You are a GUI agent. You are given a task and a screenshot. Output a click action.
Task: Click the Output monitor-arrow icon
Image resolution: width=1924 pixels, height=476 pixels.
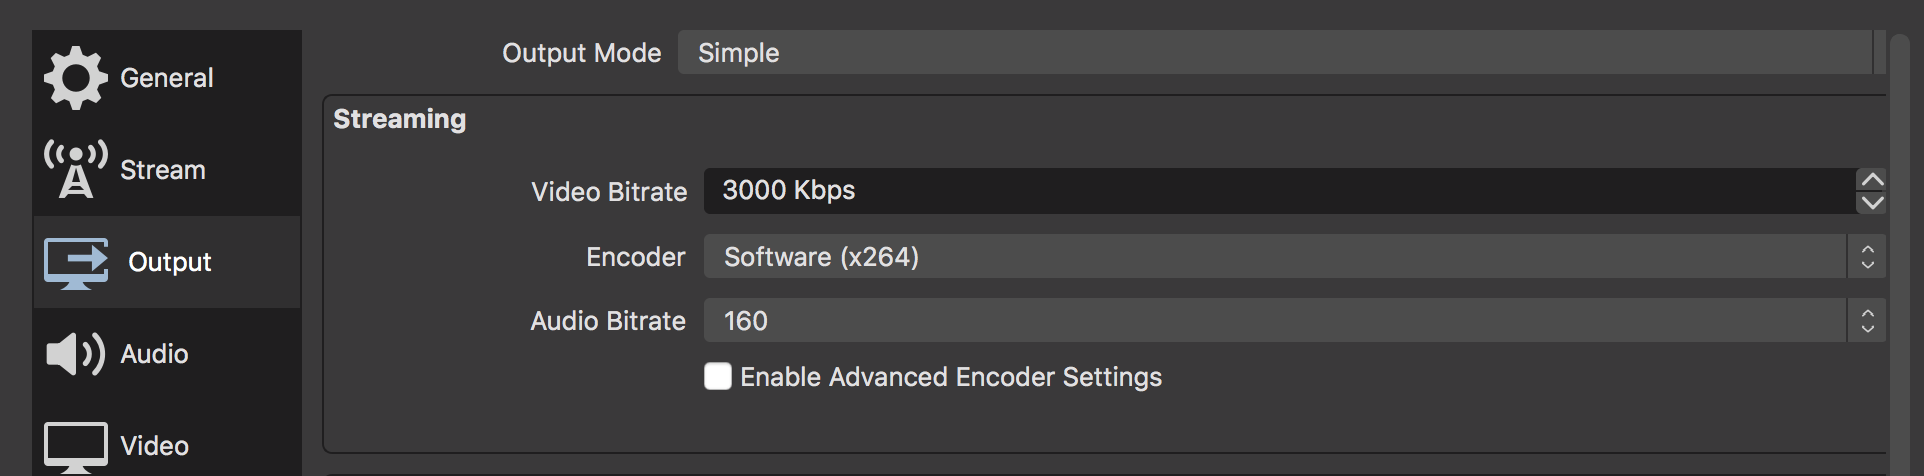coord(76,263)
